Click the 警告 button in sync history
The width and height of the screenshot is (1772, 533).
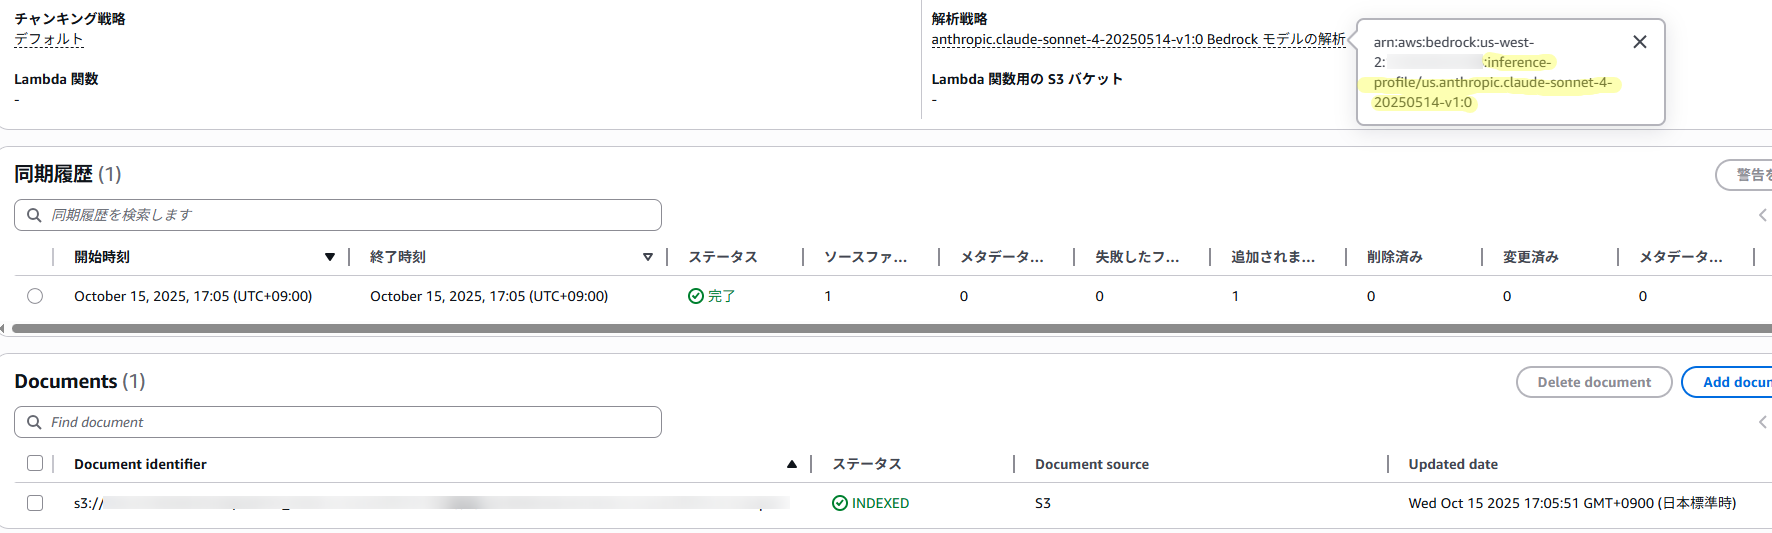pyautogui.click(x=1746, y=175)
